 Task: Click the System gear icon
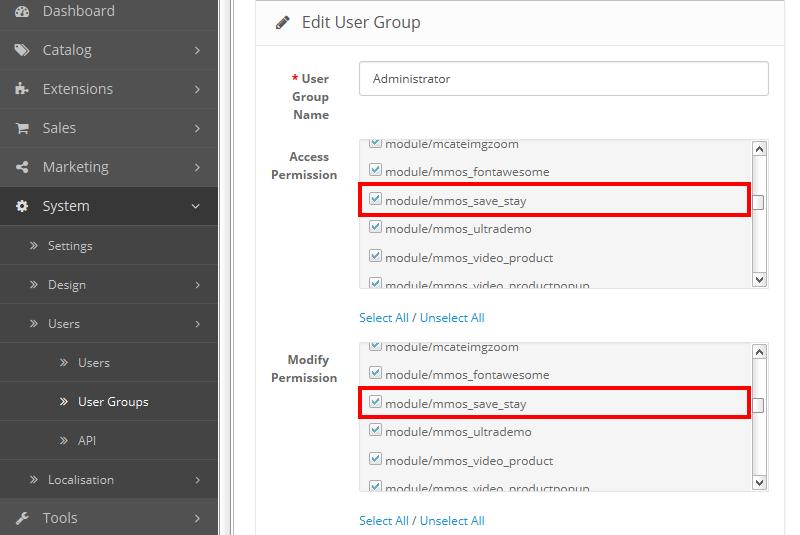(22, 206)
